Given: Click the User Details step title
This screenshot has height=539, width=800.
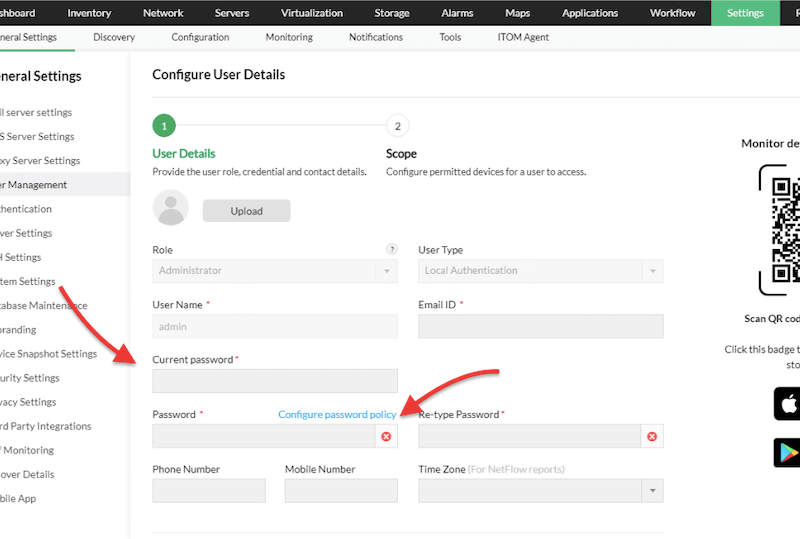Looking at the screenshot, I should 184,154.
